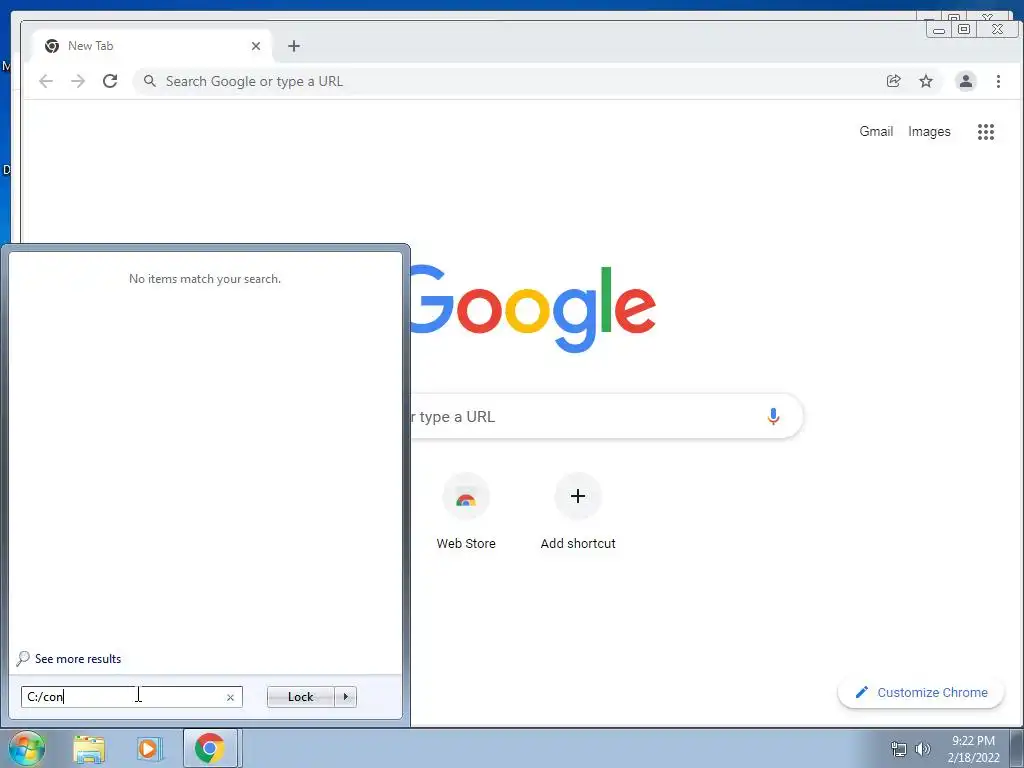The width and height of the screenshot is (1024, 768).
Task: Open the Google apps grid
Action: pyautogui.click(x=985, y=132)
